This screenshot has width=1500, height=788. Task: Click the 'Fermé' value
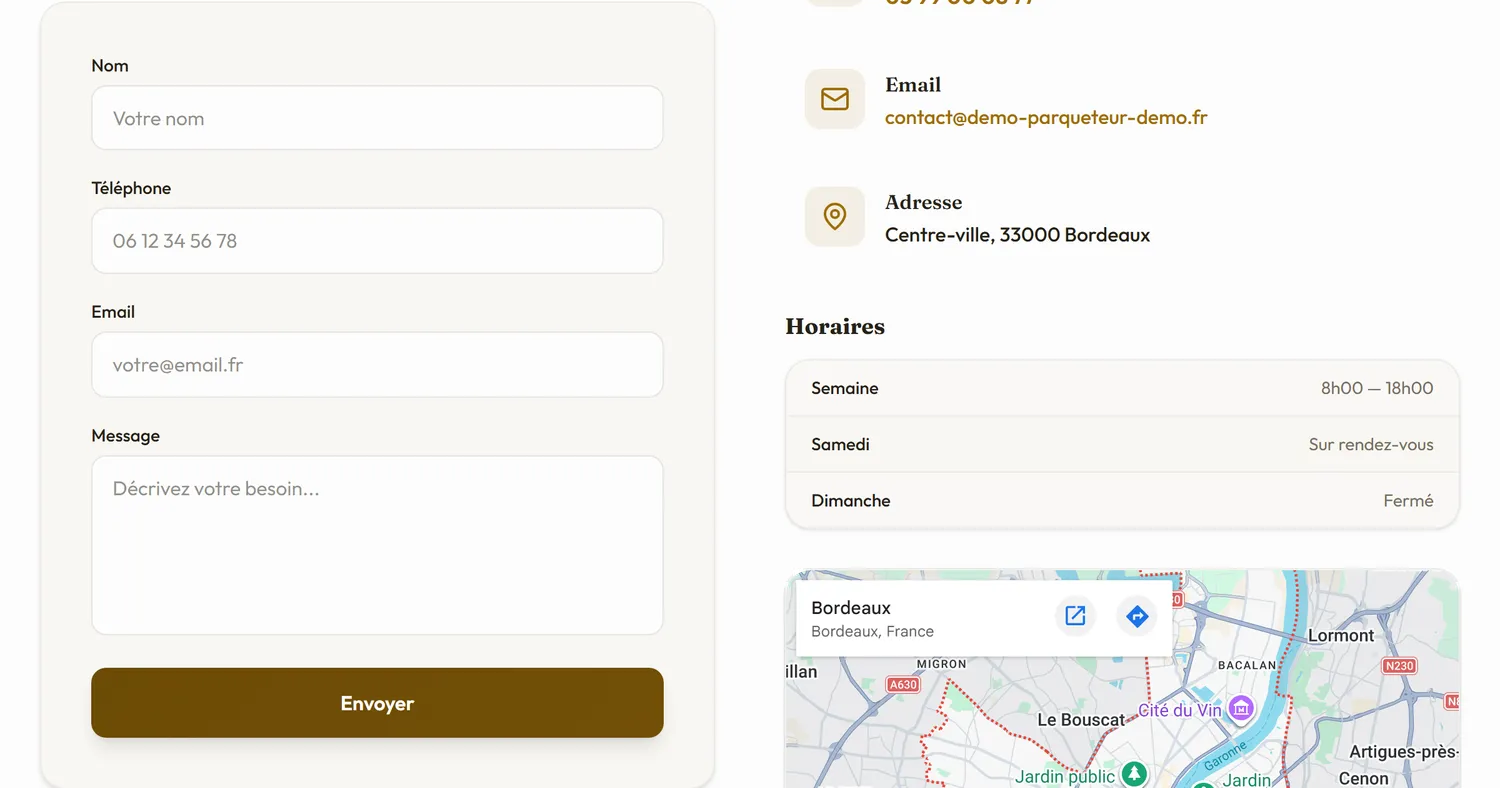coord(1408,500)
